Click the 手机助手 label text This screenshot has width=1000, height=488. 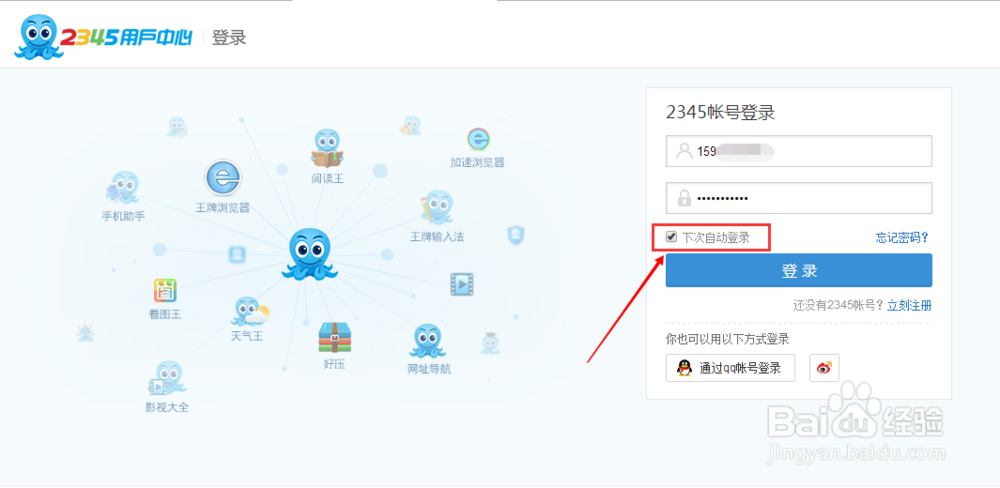124,216
